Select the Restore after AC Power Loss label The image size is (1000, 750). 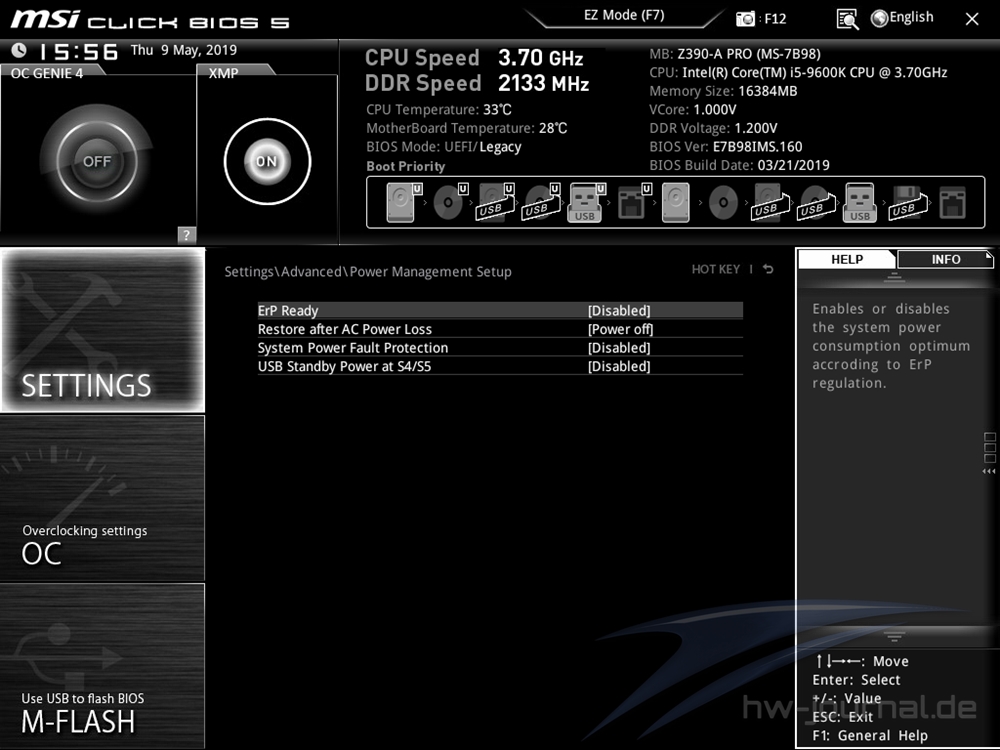[344, 329]
